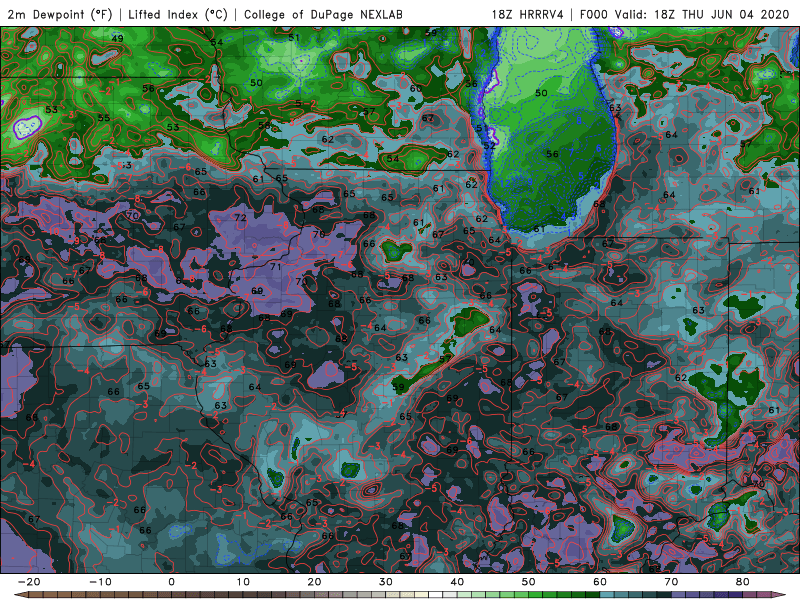Click the 40 label on the color scale
800x600 pixels.
click(x=457, y=582)
